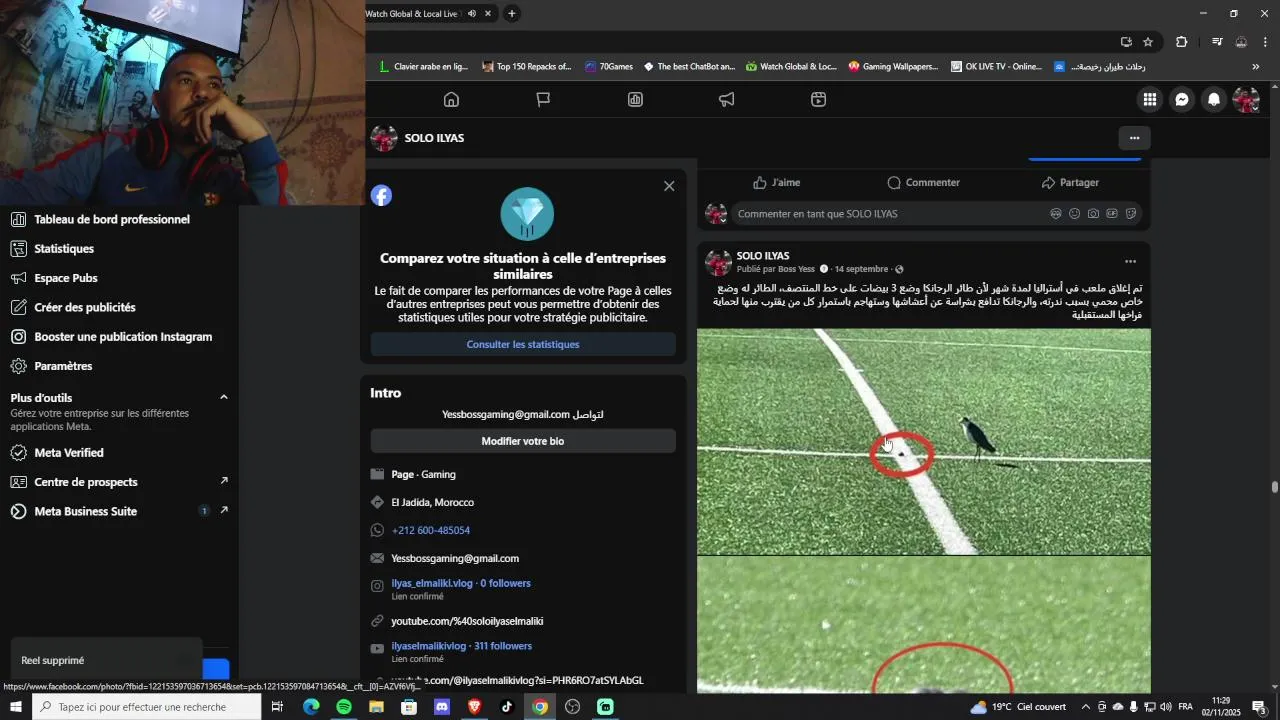This screenshot has height=720, width=1280.
Task: Open TikTok from the taskbar
Action: click(x=507, y=707)
